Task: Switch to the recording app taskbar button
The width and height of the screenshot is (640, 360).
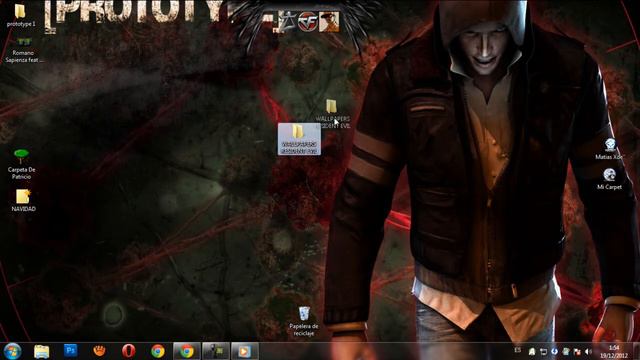Action: tap(216, 351)
